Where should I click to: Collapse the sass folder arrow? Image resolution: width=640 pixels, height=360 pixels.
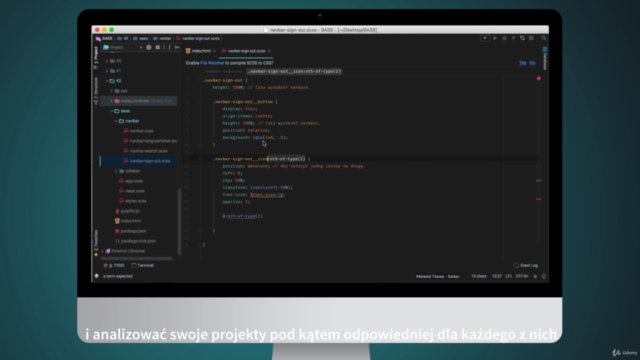[x=111, y=111]
